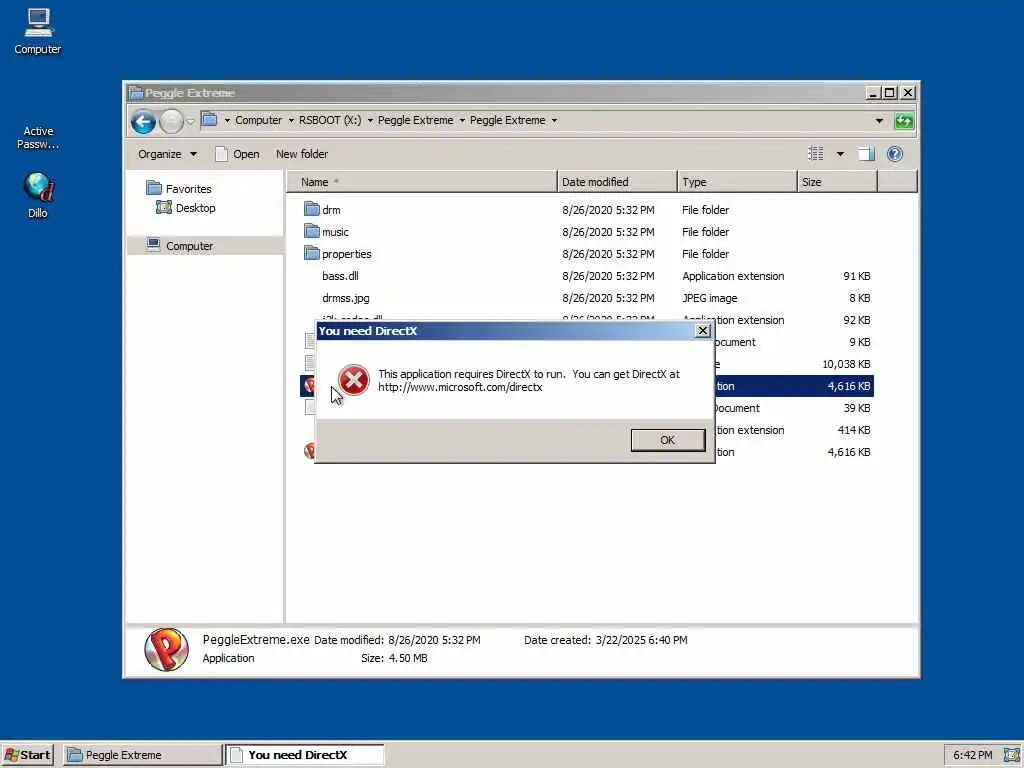Image resolution: width=1024 pixels, height=768 pixels.
Task: Select Computer in the address breadcrumb
Action: tap(259, 120)
